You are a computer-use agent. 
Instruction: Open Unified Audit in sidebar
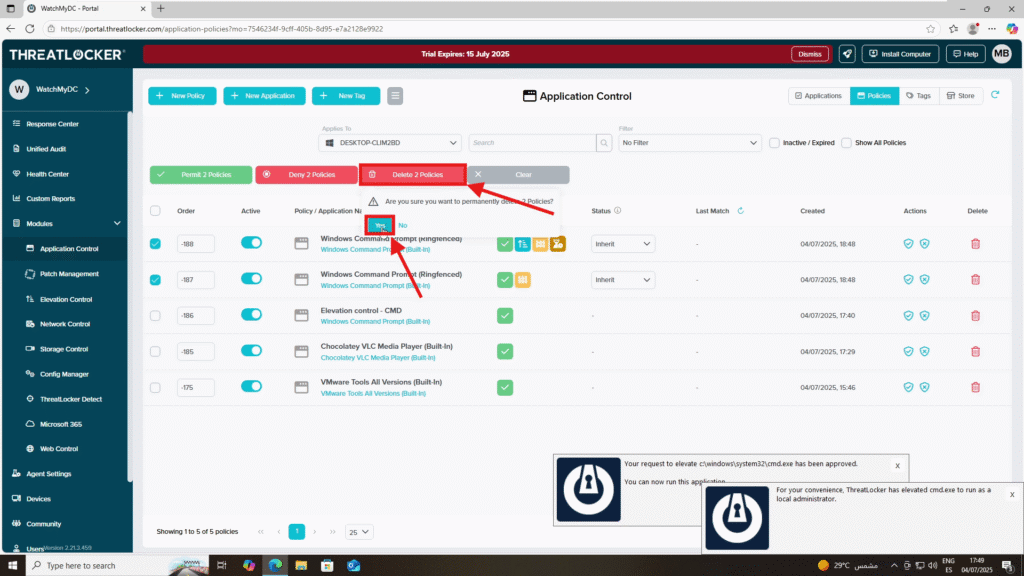click(46, 149)
